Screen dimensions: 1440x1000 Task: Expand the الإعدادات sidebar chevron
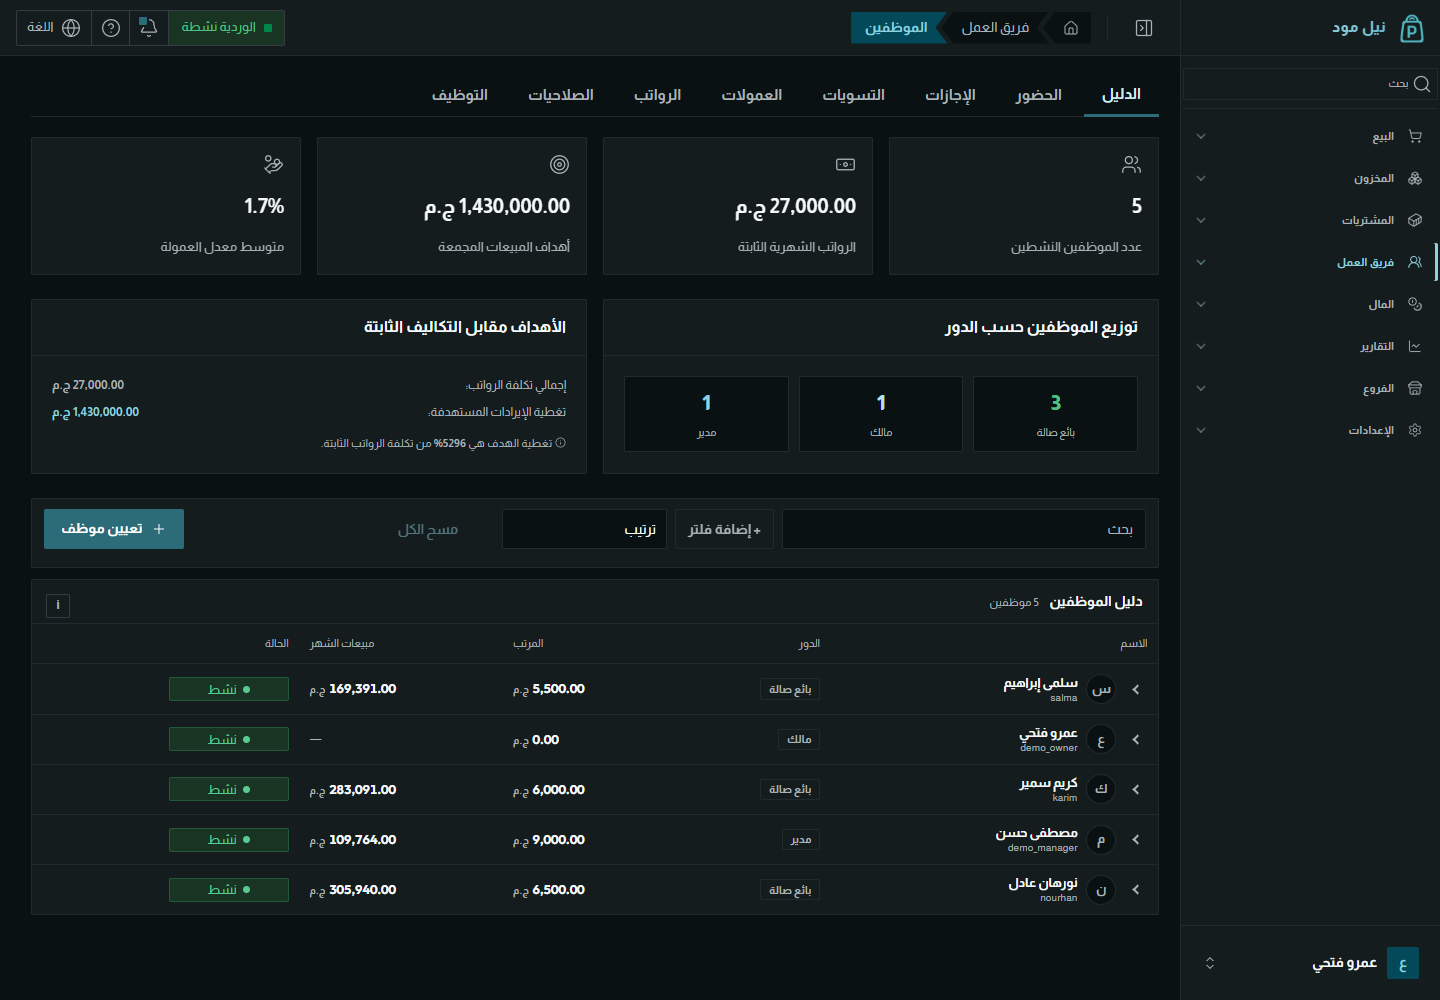pyautogui.click(x=1201, y=430)
